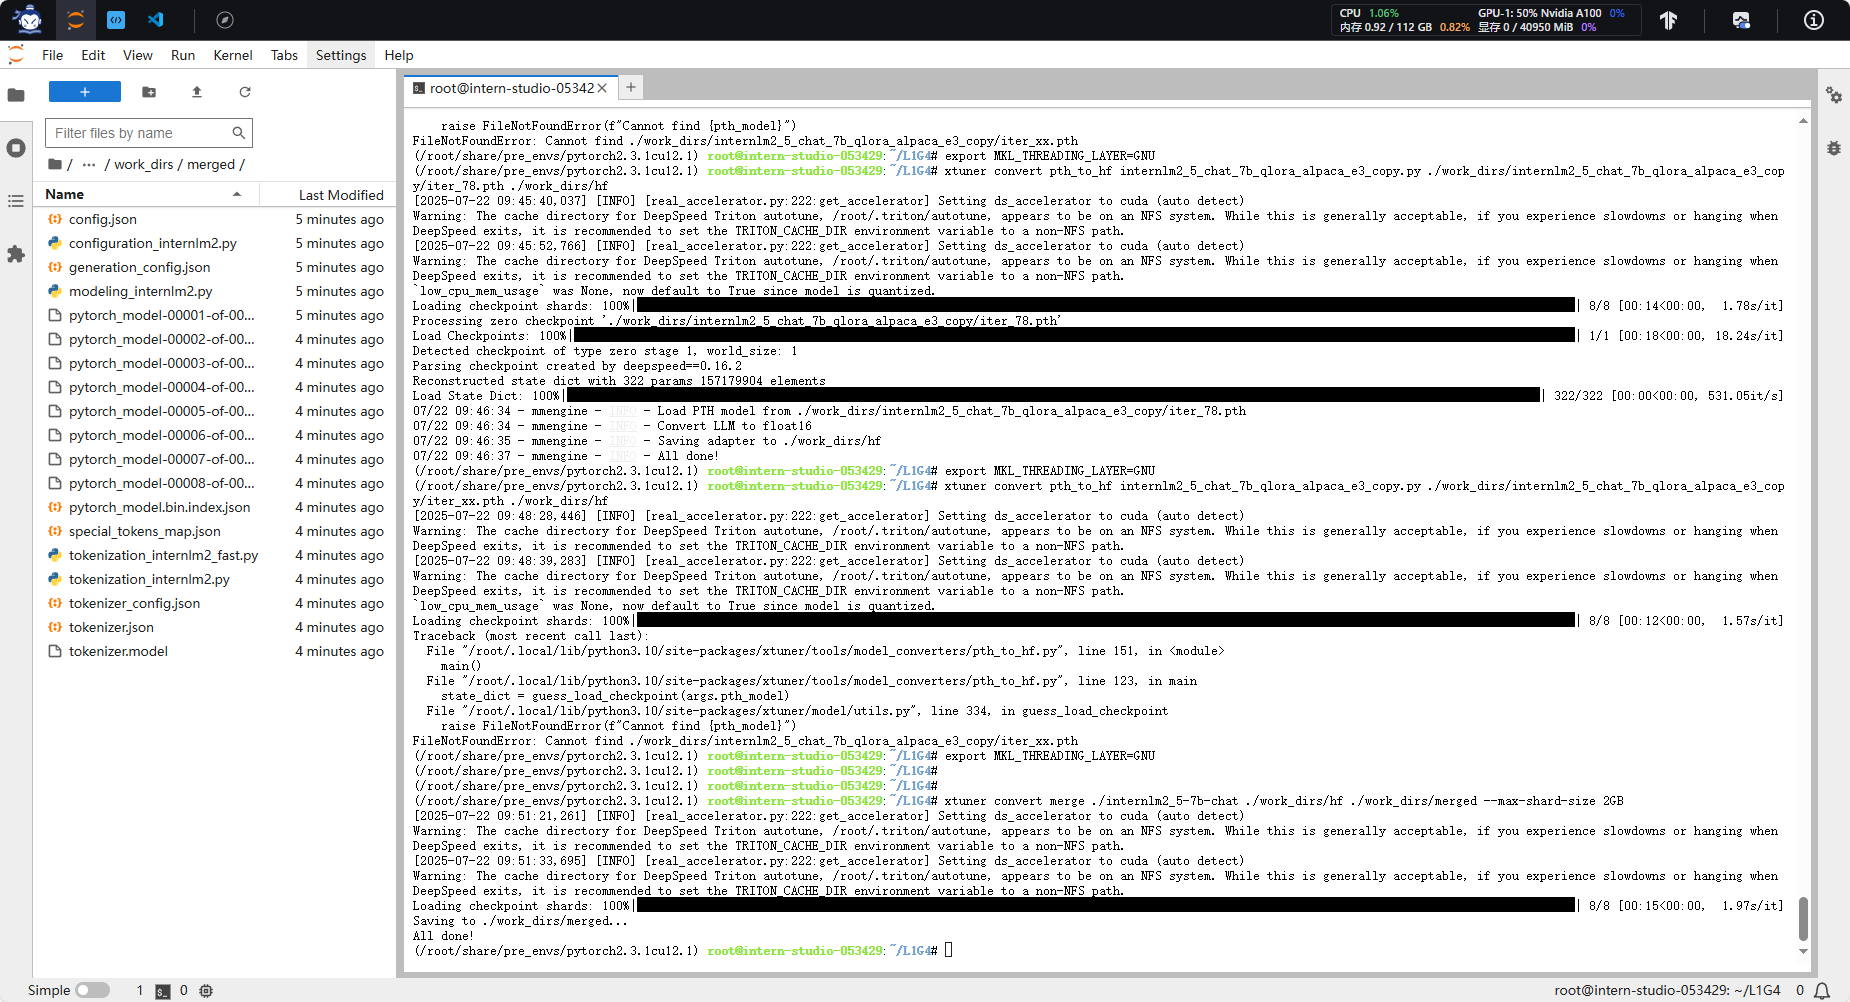Viewport: 1850px width, 1002px height.
Task: Click the root folder icon in breadcrumb
Action: coord(55,164)
